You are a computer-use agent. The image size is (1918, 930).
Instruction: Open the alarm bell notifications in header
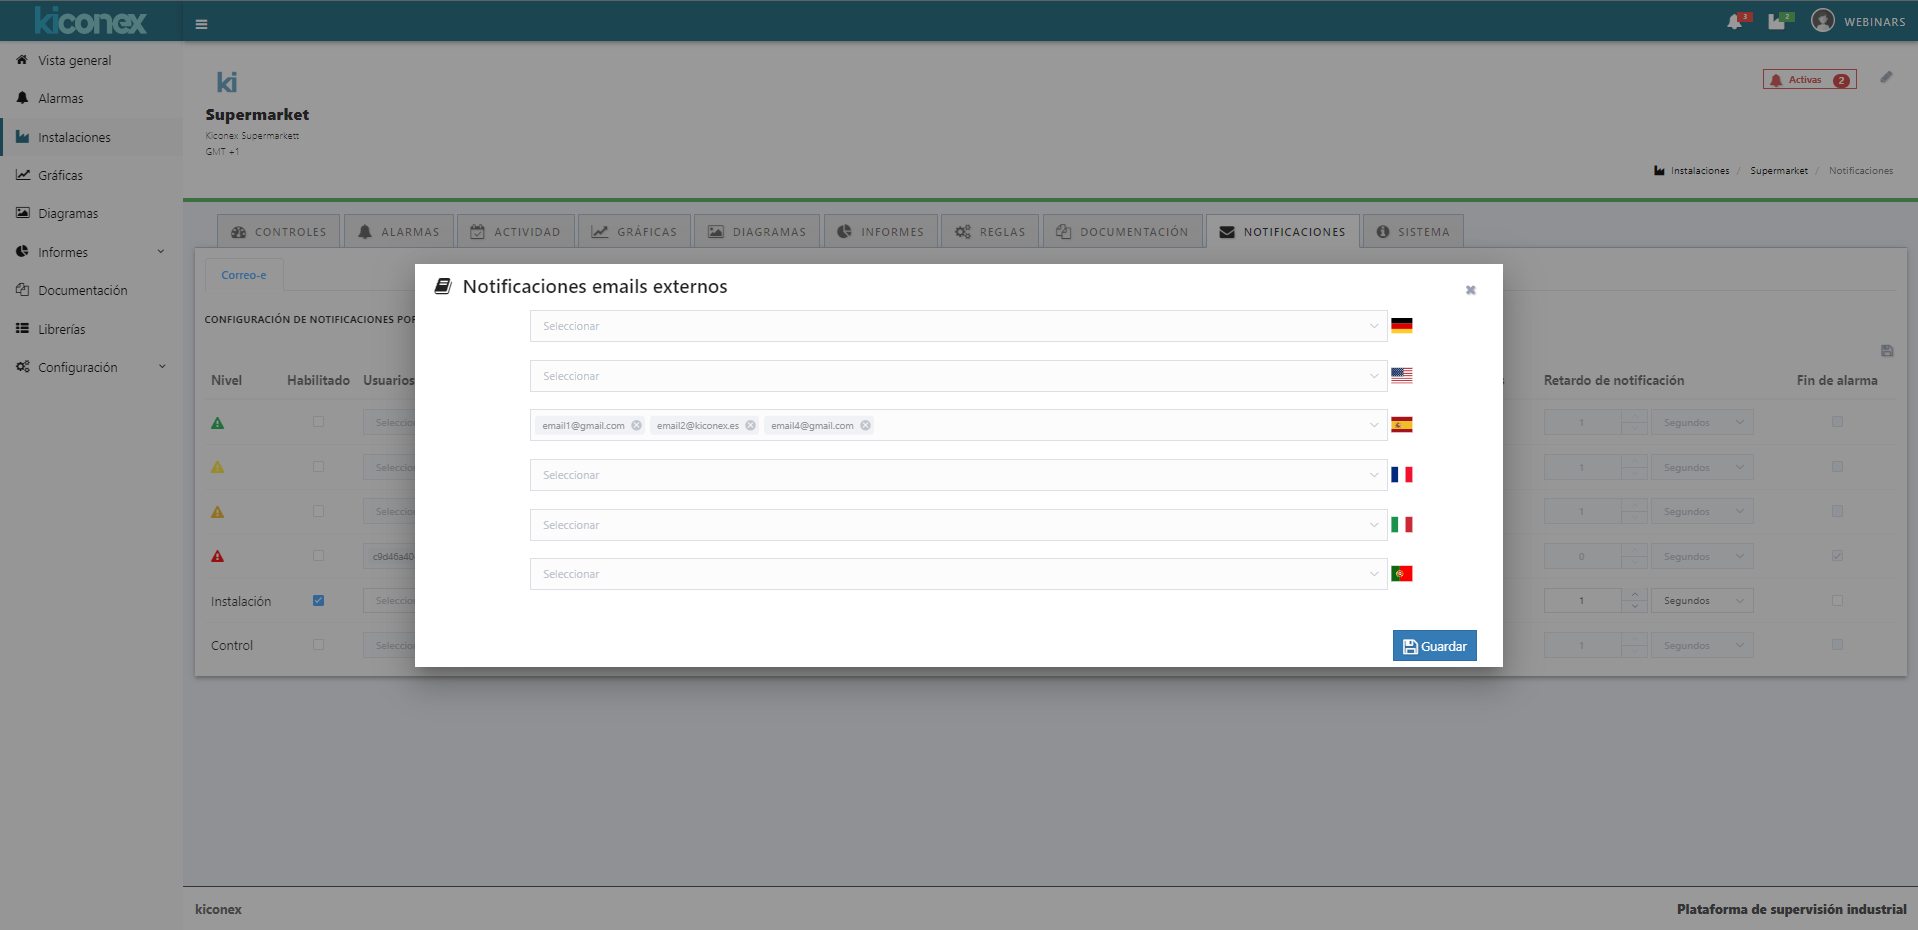1735,22
